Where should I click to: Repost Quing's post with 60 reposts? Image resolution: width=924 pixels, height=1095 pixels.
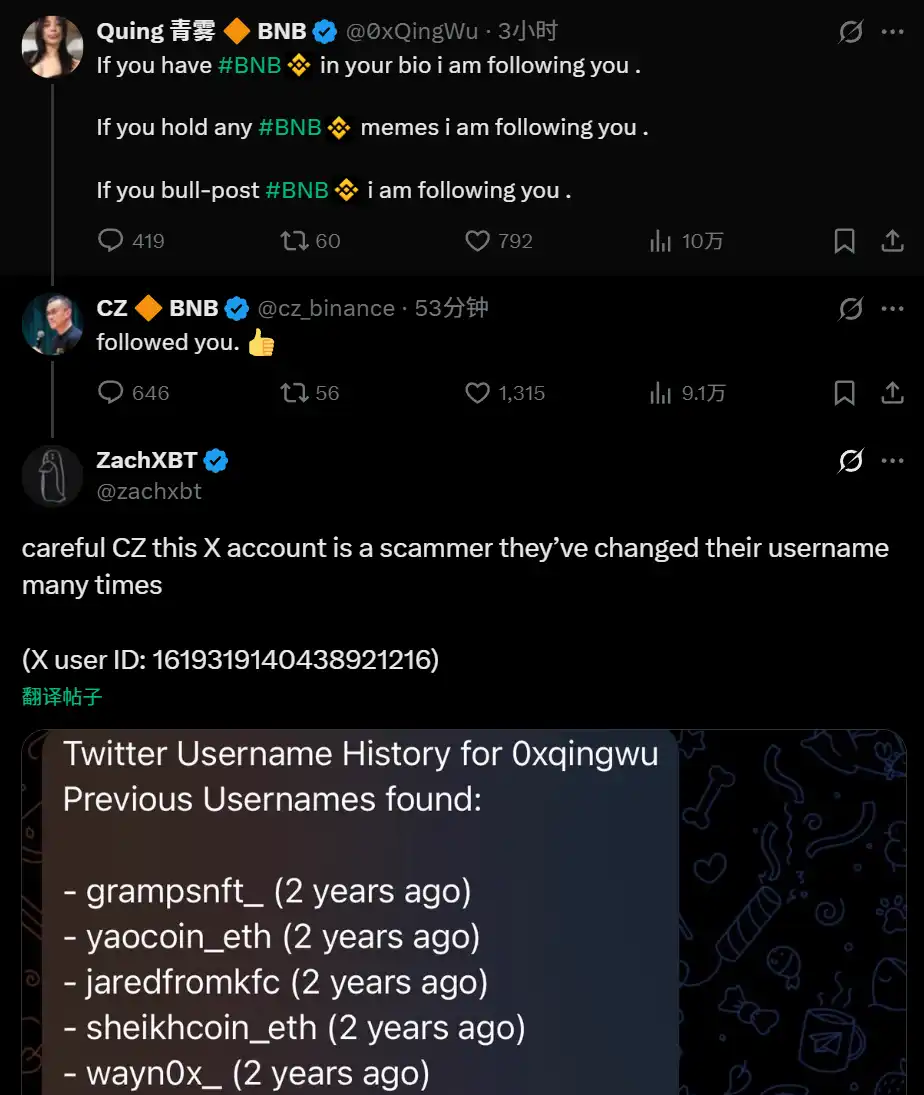coord(294,241)
